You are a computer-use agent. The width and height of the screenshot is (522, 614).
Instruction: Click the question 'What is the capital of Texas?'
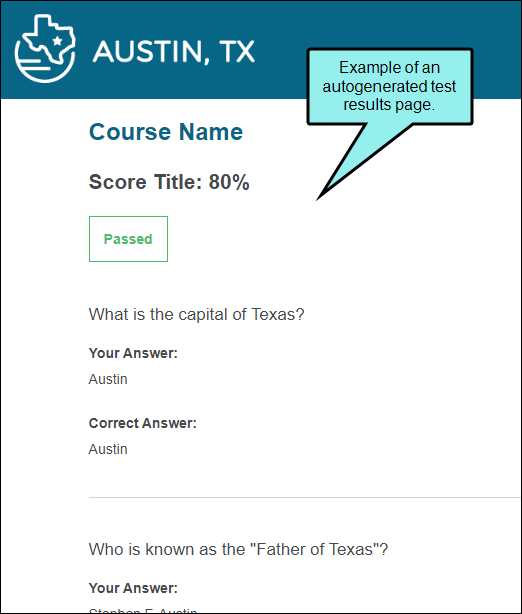pos(197,314)
